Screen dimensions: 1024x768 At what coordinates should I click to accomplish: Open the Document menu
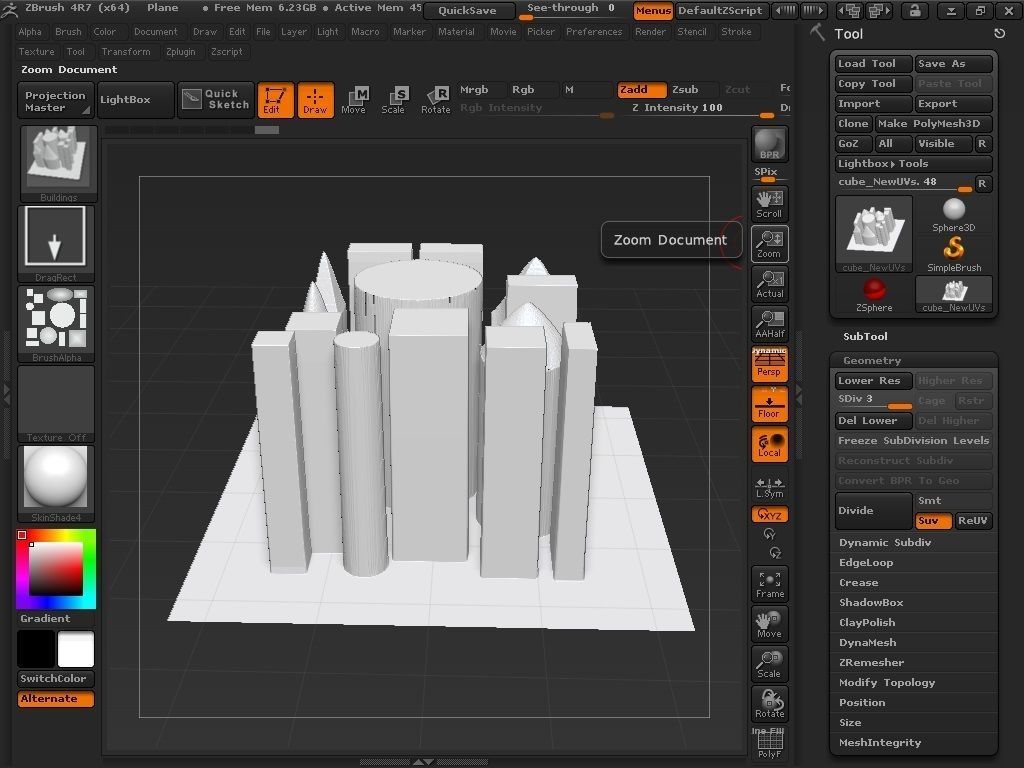pyautogui.click(x=155, y=31)
